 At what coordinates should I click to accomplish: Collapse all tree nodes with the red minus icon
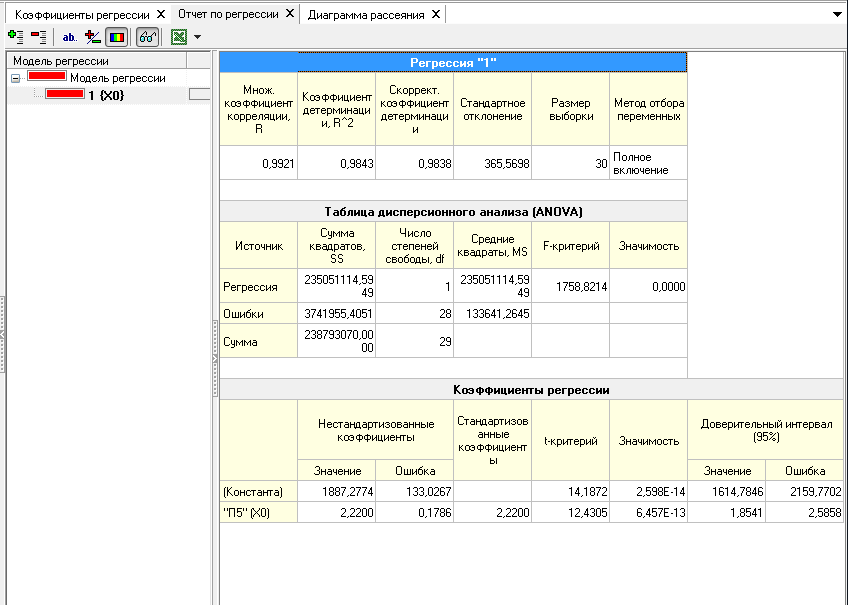point(38,37)
